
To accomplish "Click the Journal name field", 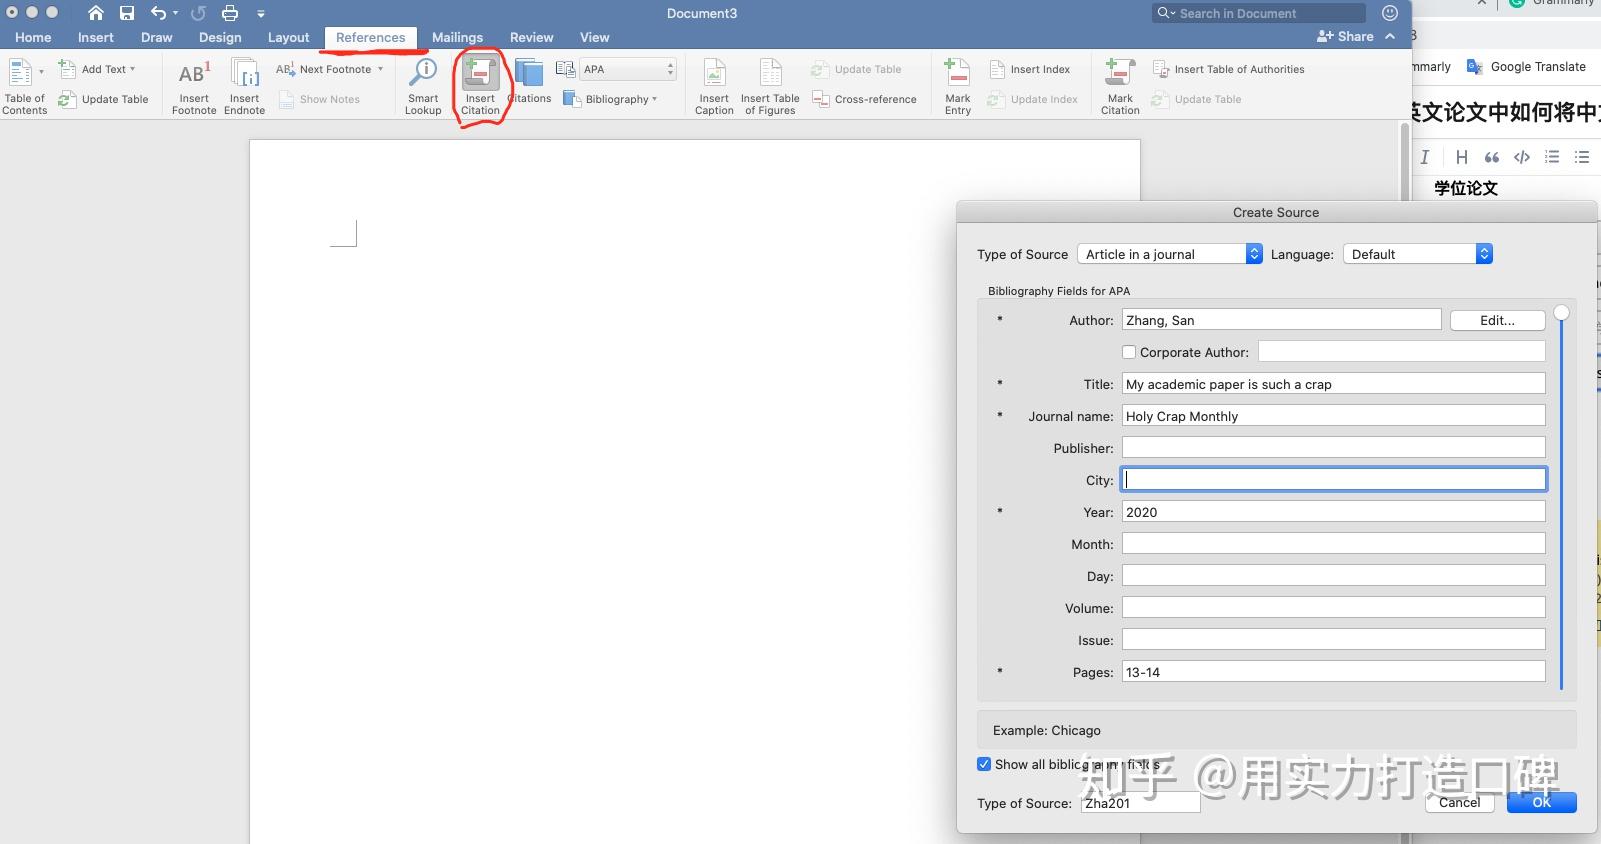I will [1333, 416].
